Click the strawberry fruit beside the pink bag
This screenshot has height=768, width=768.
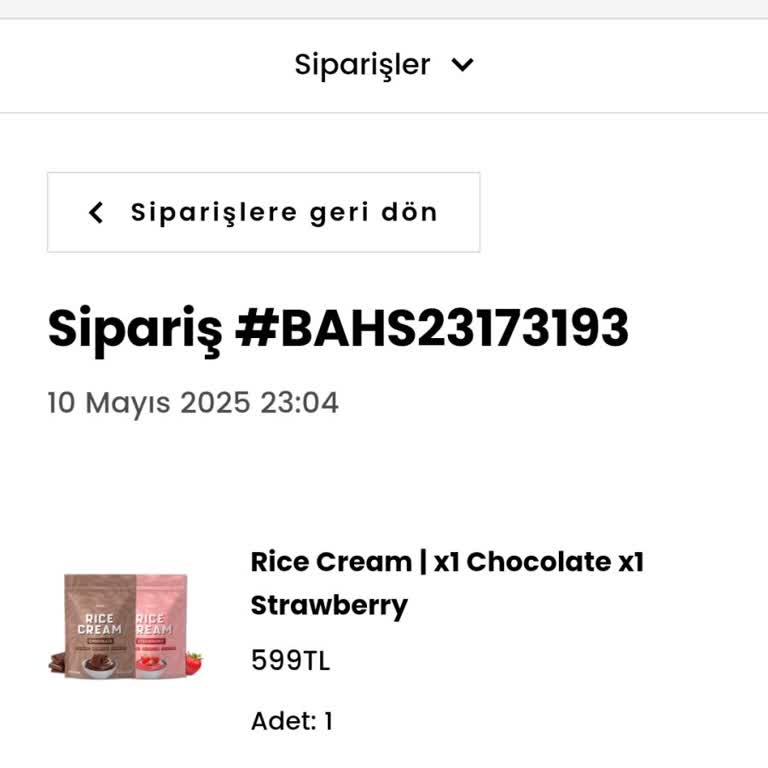pyautogui.click(x=194, y=663)
